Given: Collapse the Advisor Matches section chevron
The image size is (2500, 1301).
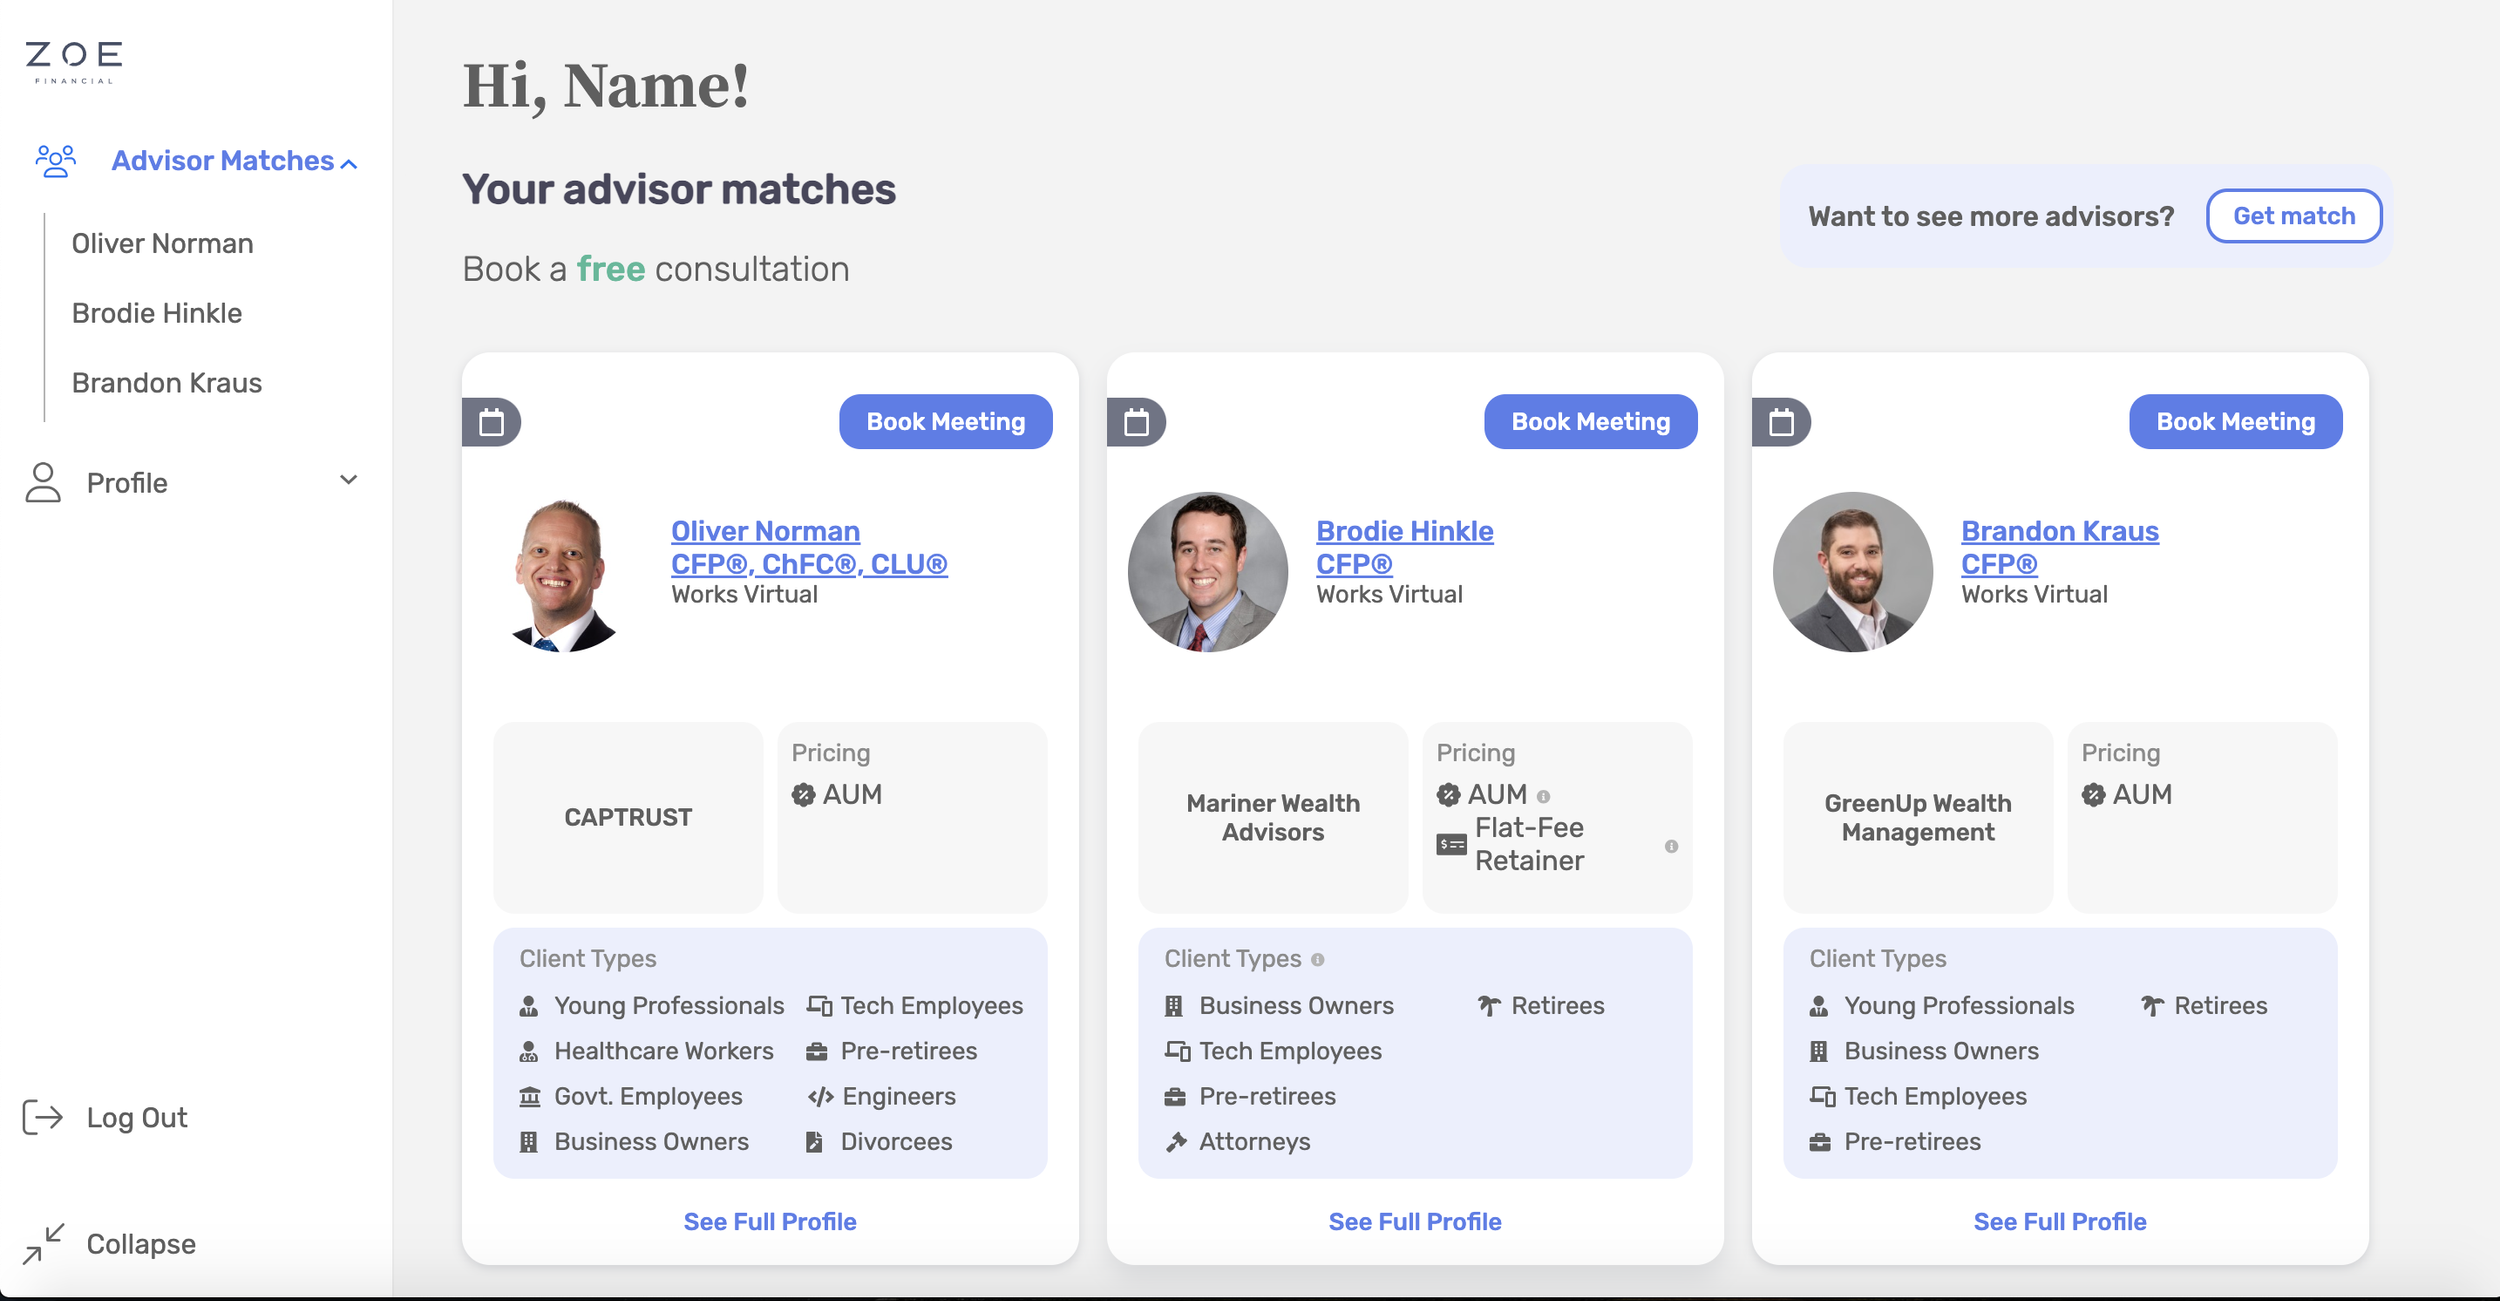Looking at the screenshot, I should click(349, 164).
